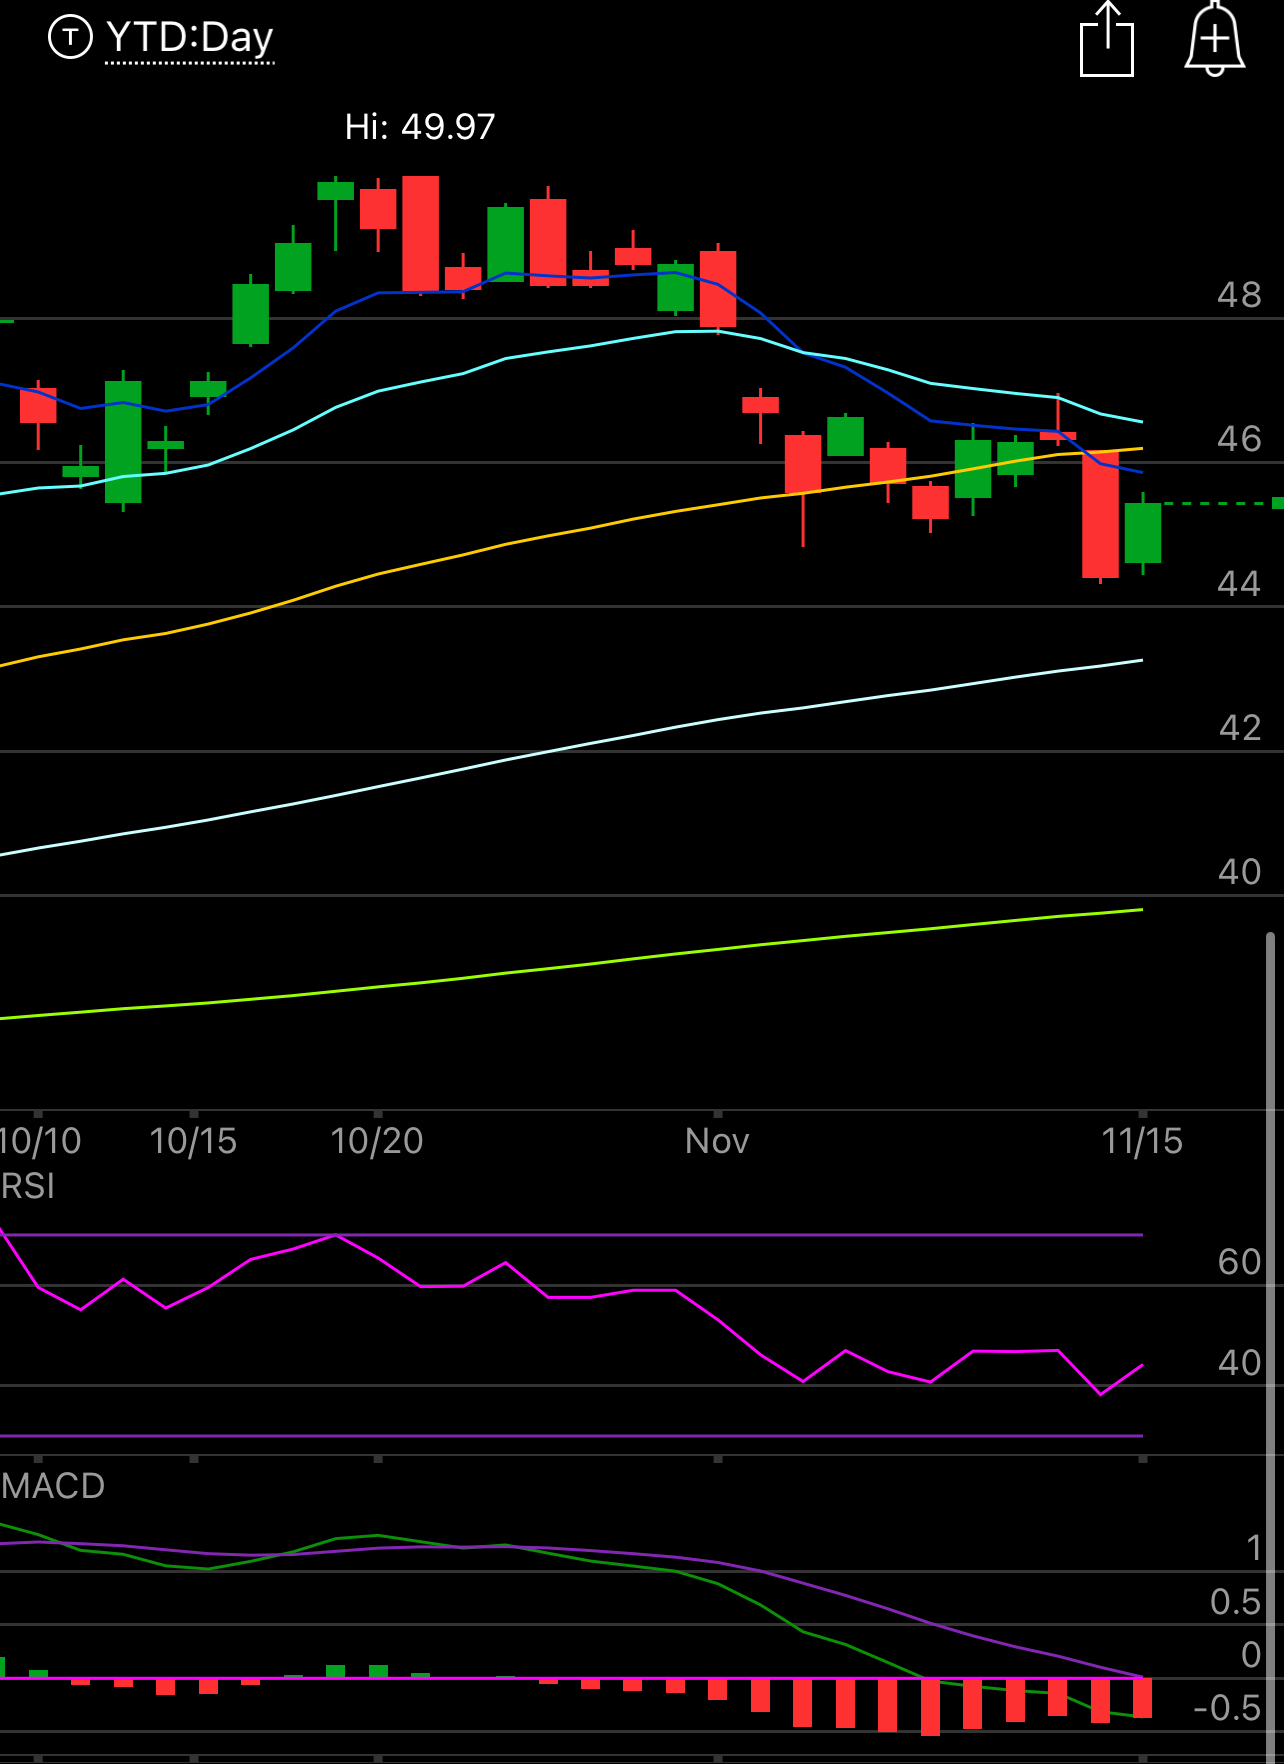
Task: Click the RSI 60 level label
Action: (x=1240, y=1262)
